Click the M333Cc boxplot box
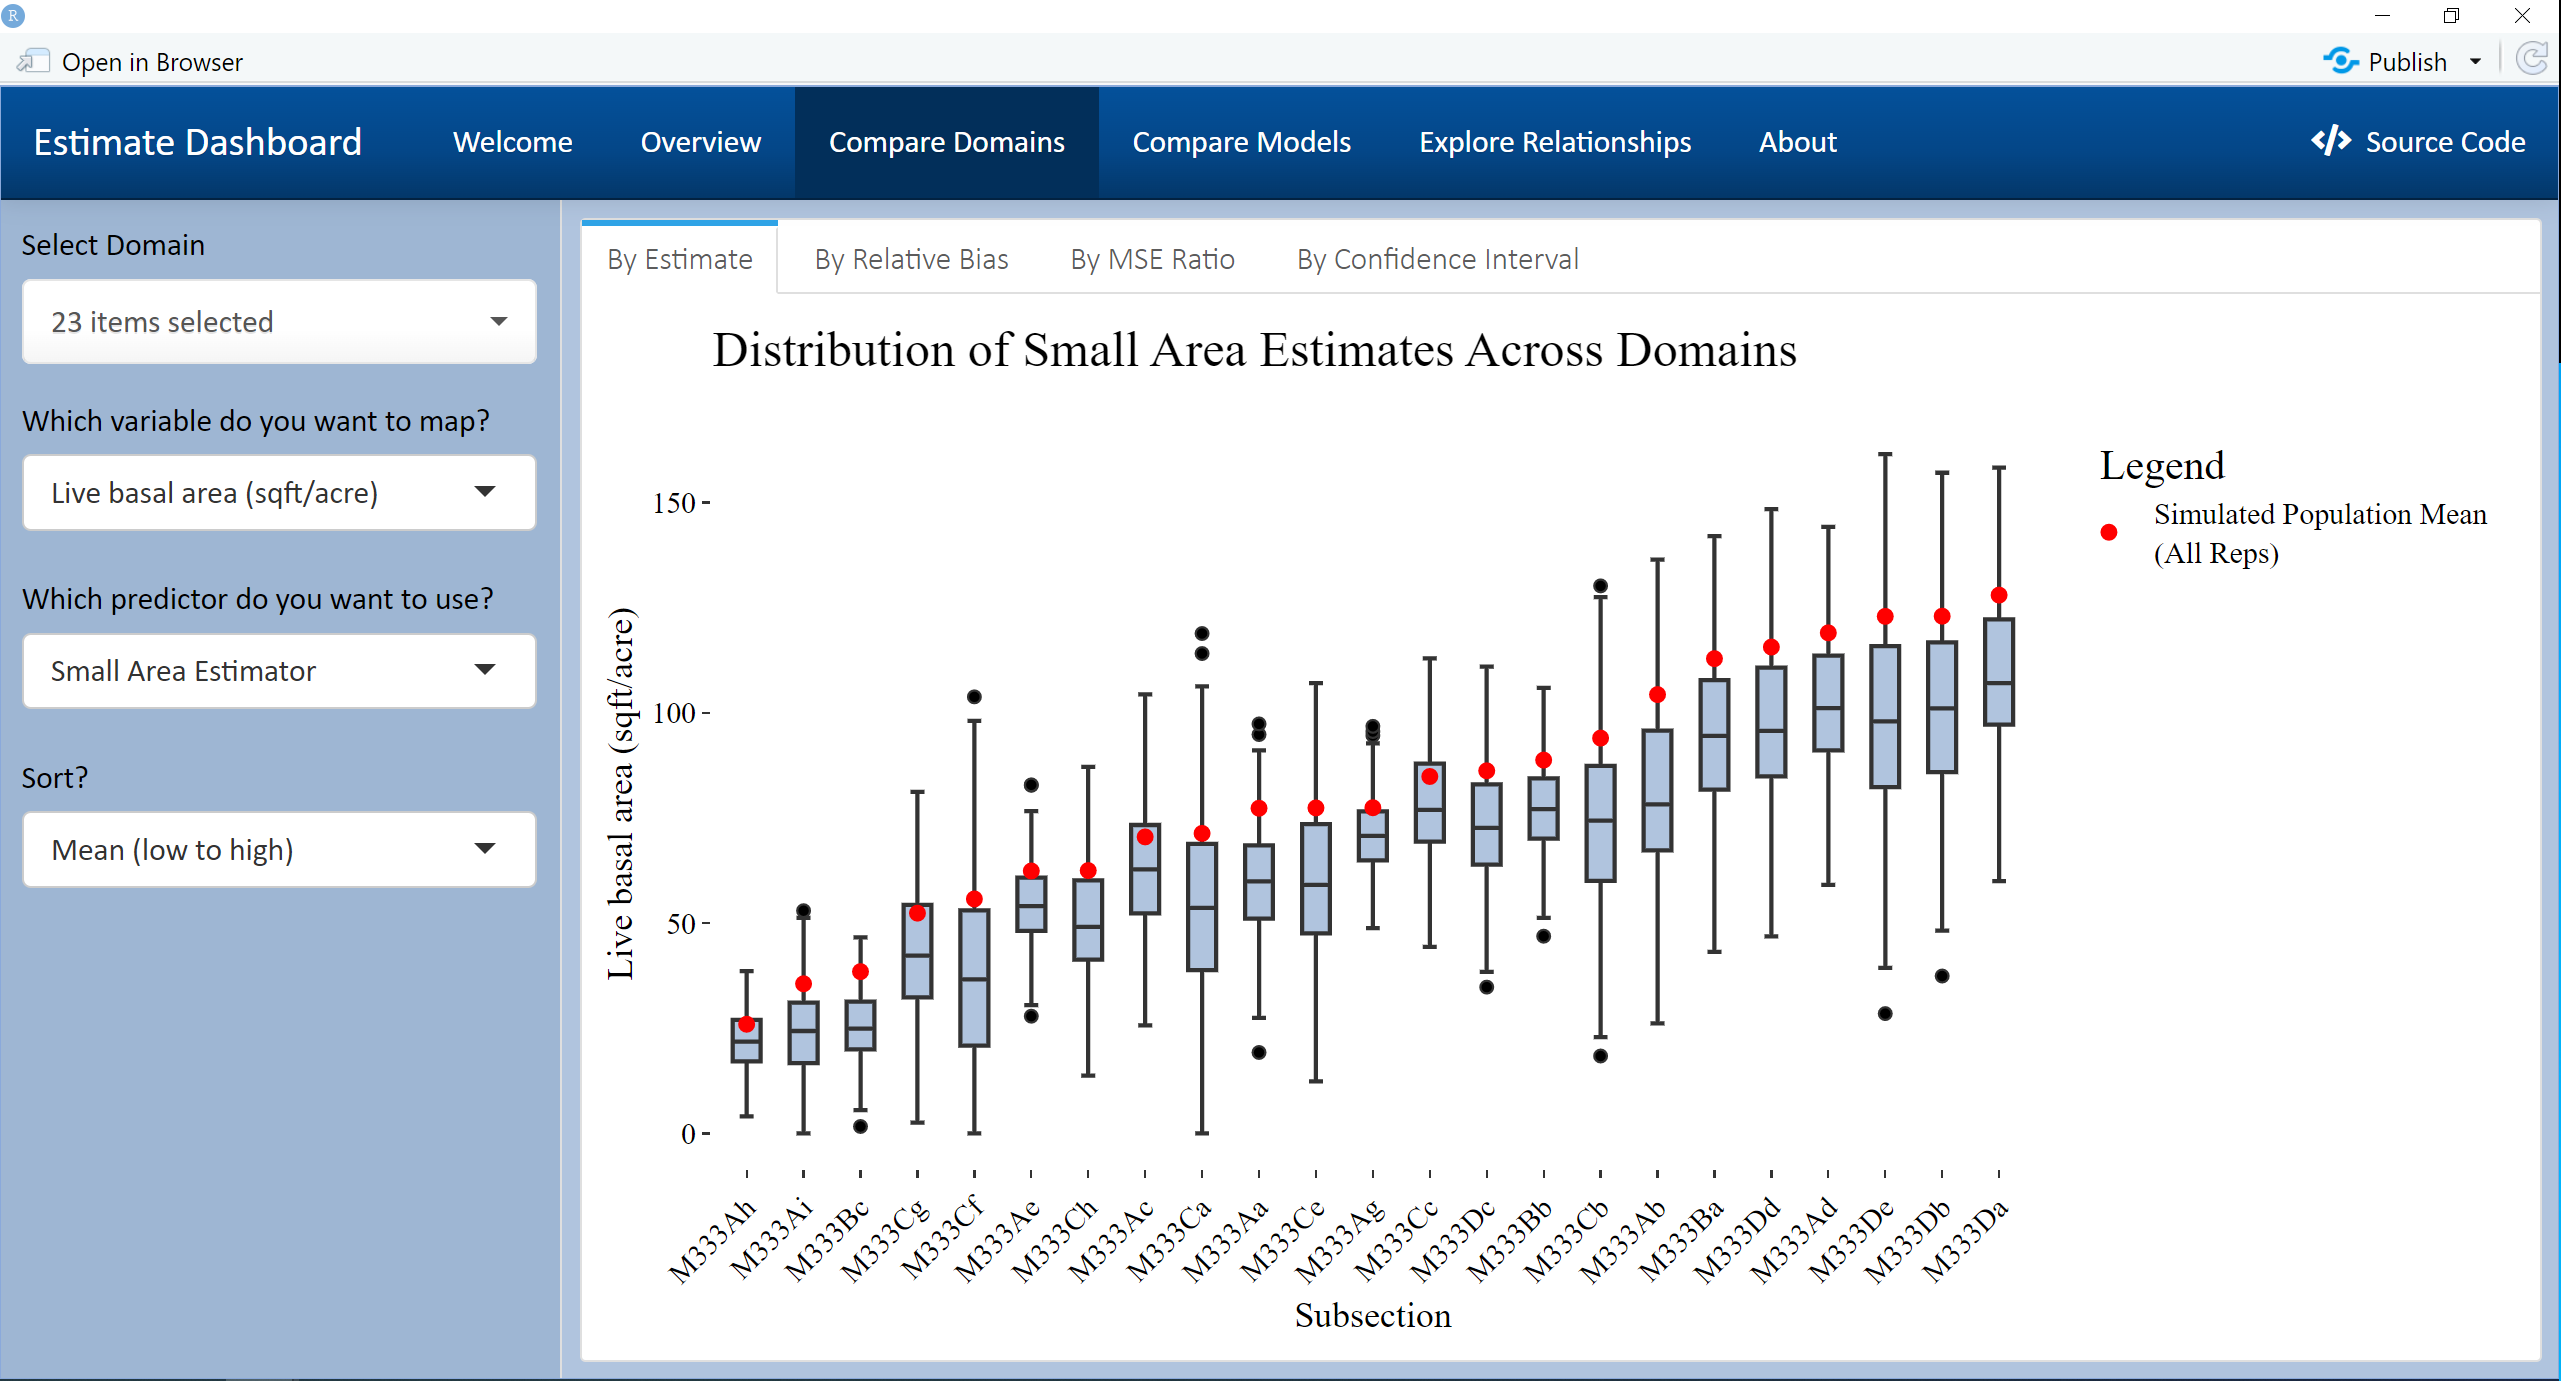2561x1381 pixels. pos(1429,802)
